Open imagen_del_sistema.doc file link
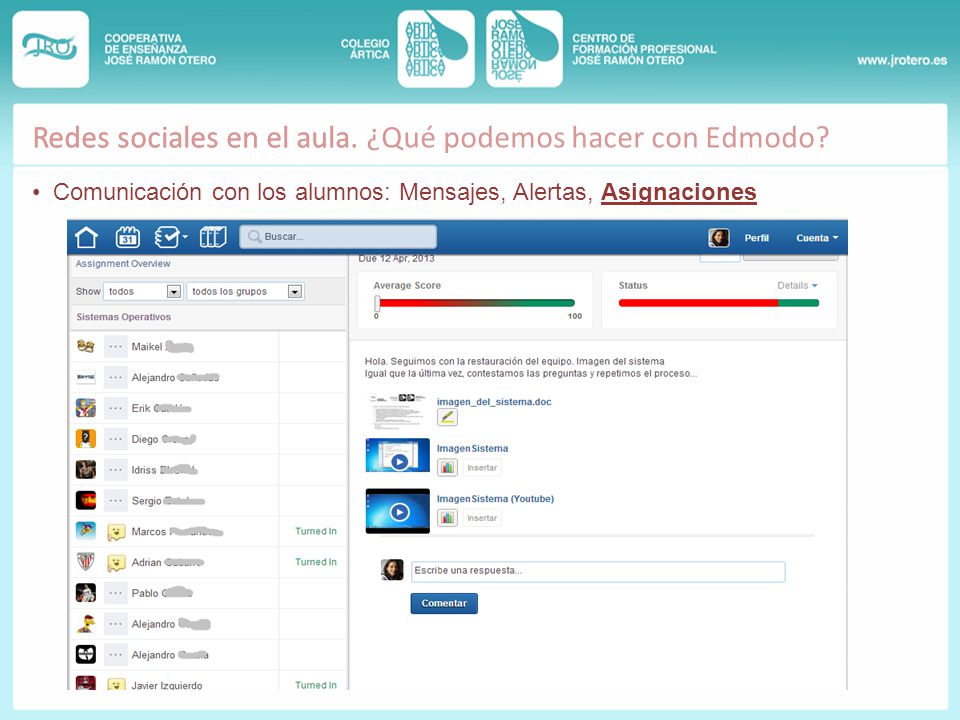Screen dimensions: 960x720 pyautogui.click(x=493, y=402)
